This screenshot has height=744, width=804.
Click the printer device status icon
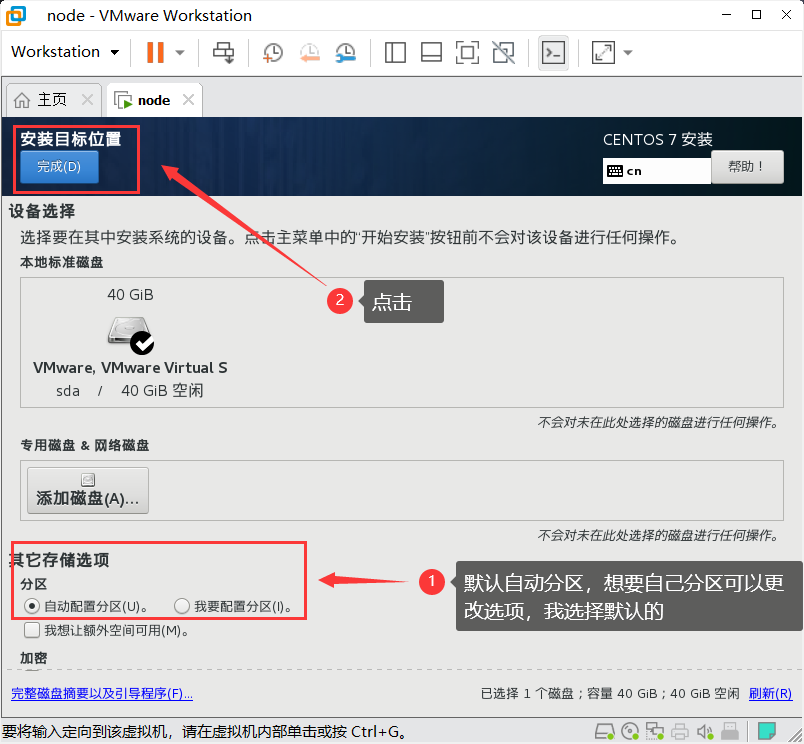pyautogui.click(x=680, y=730)
